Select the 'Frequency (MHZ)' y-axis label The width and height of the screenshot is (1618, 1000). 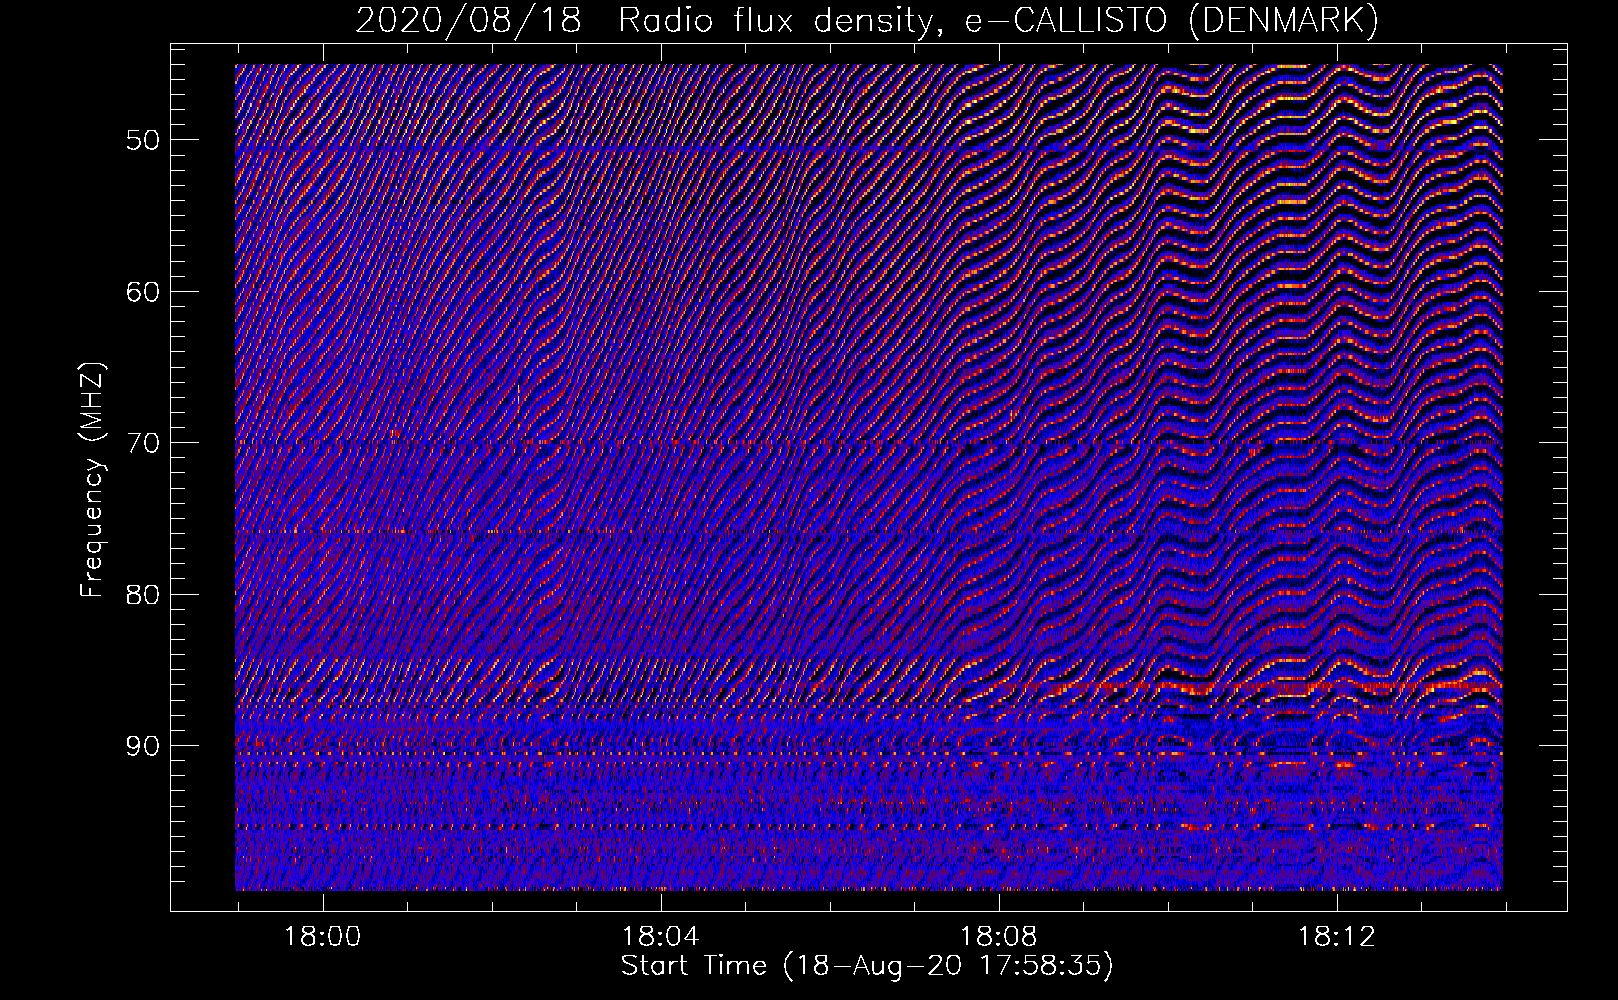pos(93,480)
